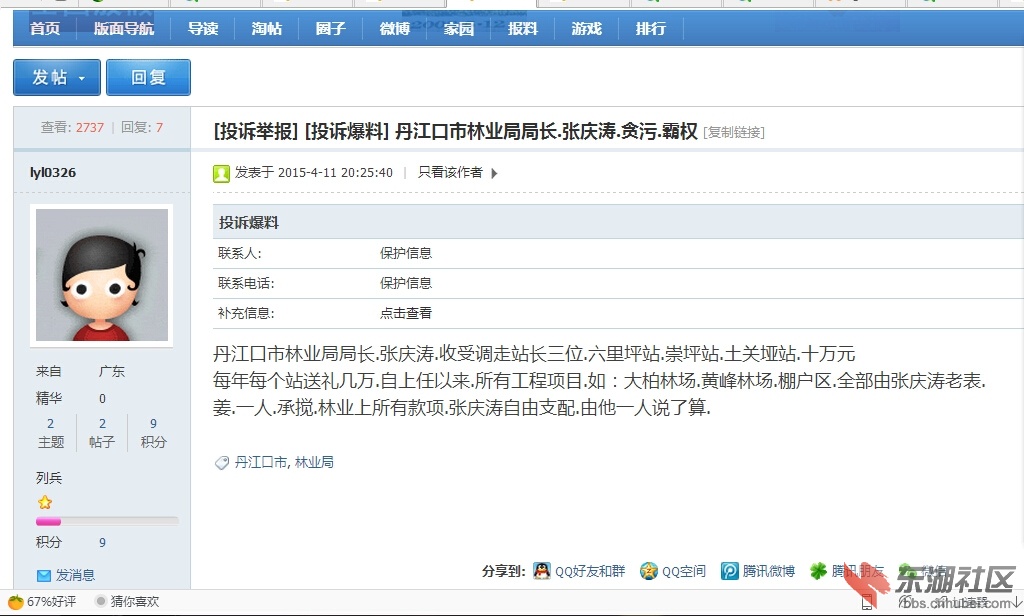Open the 林业局 tag
The width and height of the screenshot is (1024, 616).
point(314,462)
